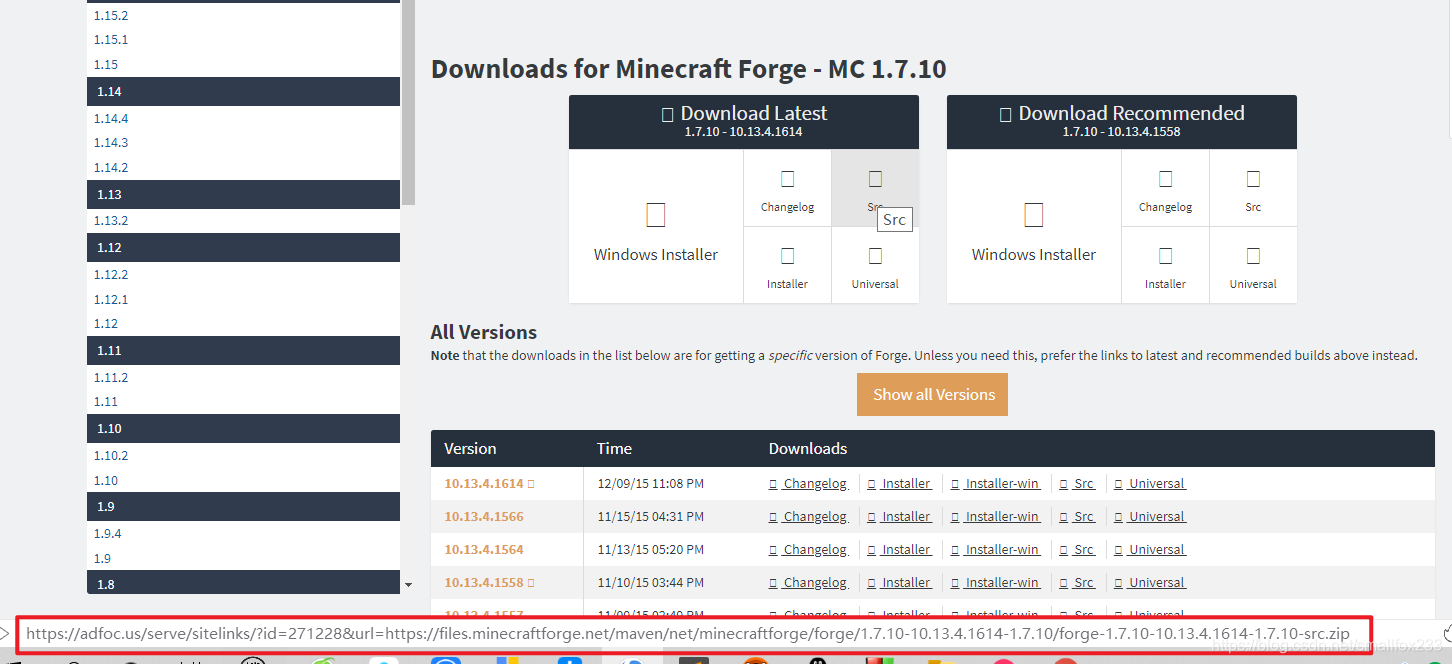Select version 10.13.4.1558 in table
The height and width of the screenshot is (664, 1452).
pyautogui.click(x=484, y=583)
